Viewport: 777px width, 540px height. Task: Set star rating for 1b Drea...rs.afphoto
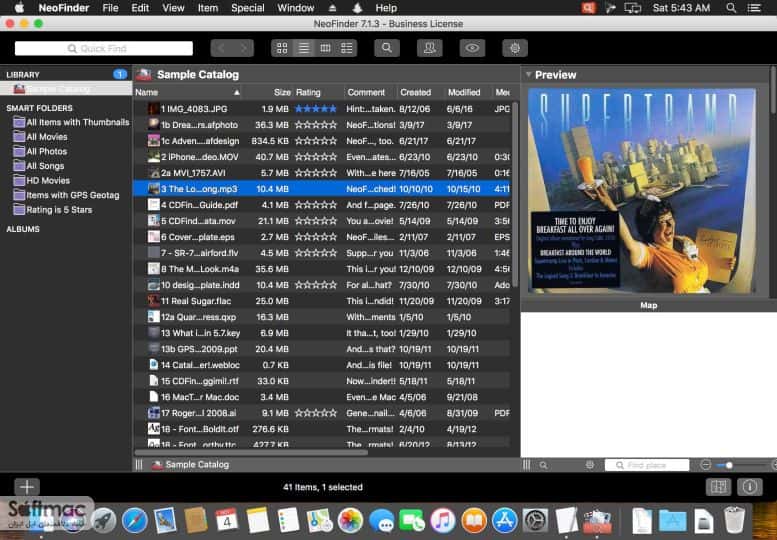point(316,125)
